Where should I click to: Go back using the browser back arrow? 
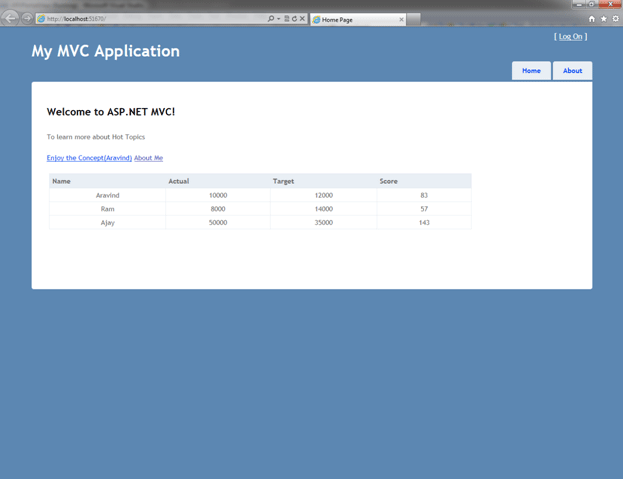coord(10,18)
